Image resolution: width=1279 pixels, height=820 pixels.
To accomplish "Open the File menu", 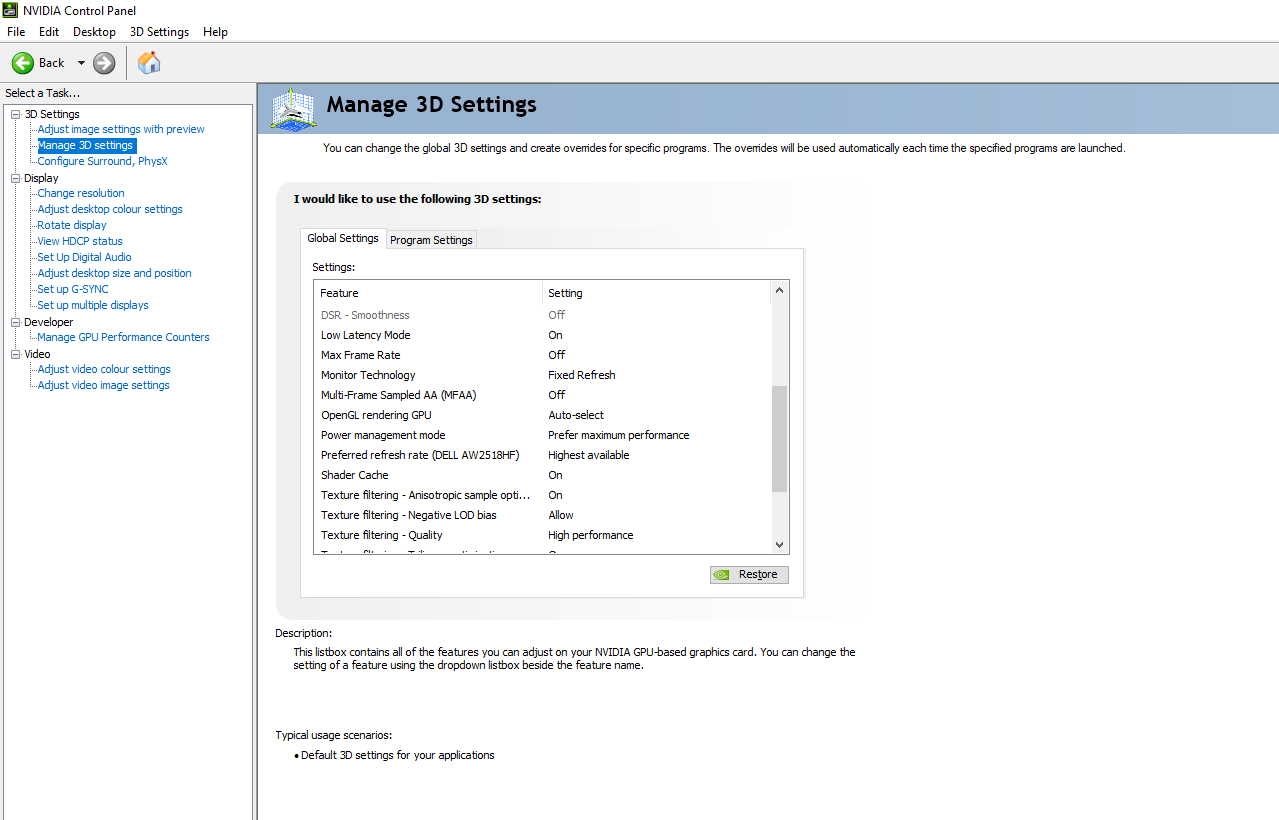I will point(16,32).
